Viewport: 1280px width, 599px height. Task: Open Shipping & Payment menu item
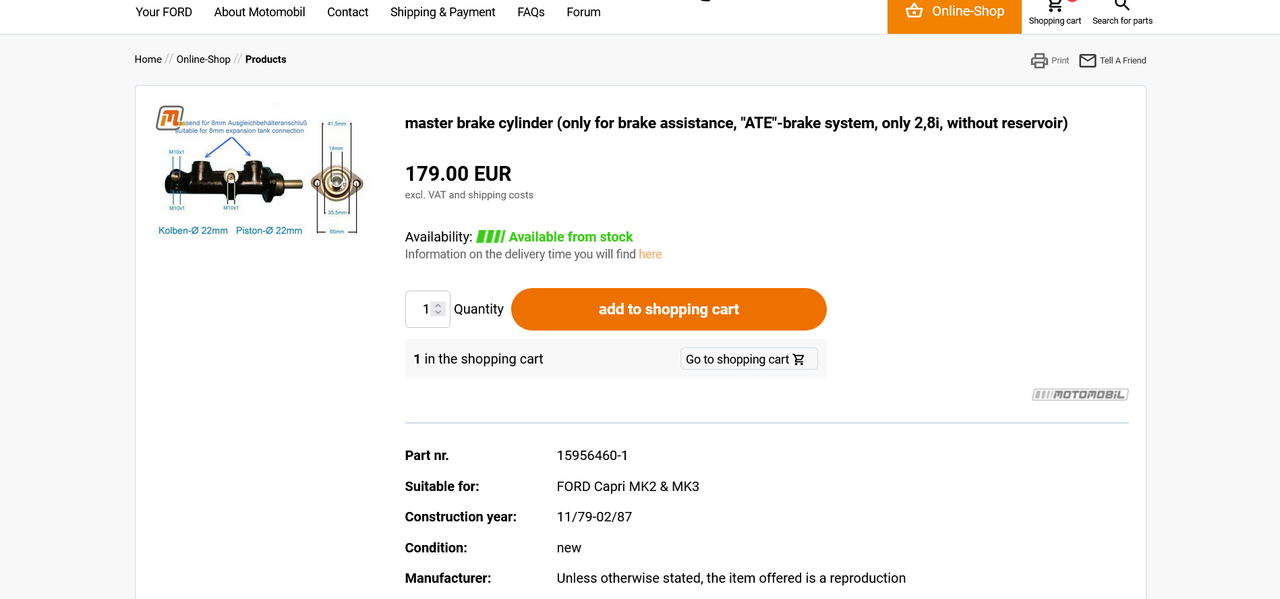443,12
